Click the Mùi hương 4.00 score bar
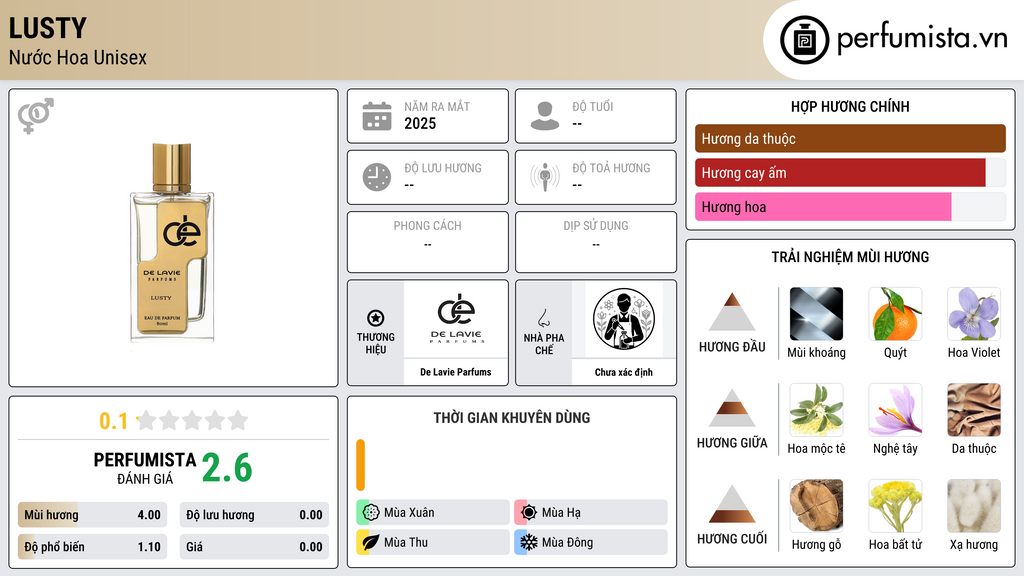Screen dimensions: 1024x576 (x=92, y=515)
